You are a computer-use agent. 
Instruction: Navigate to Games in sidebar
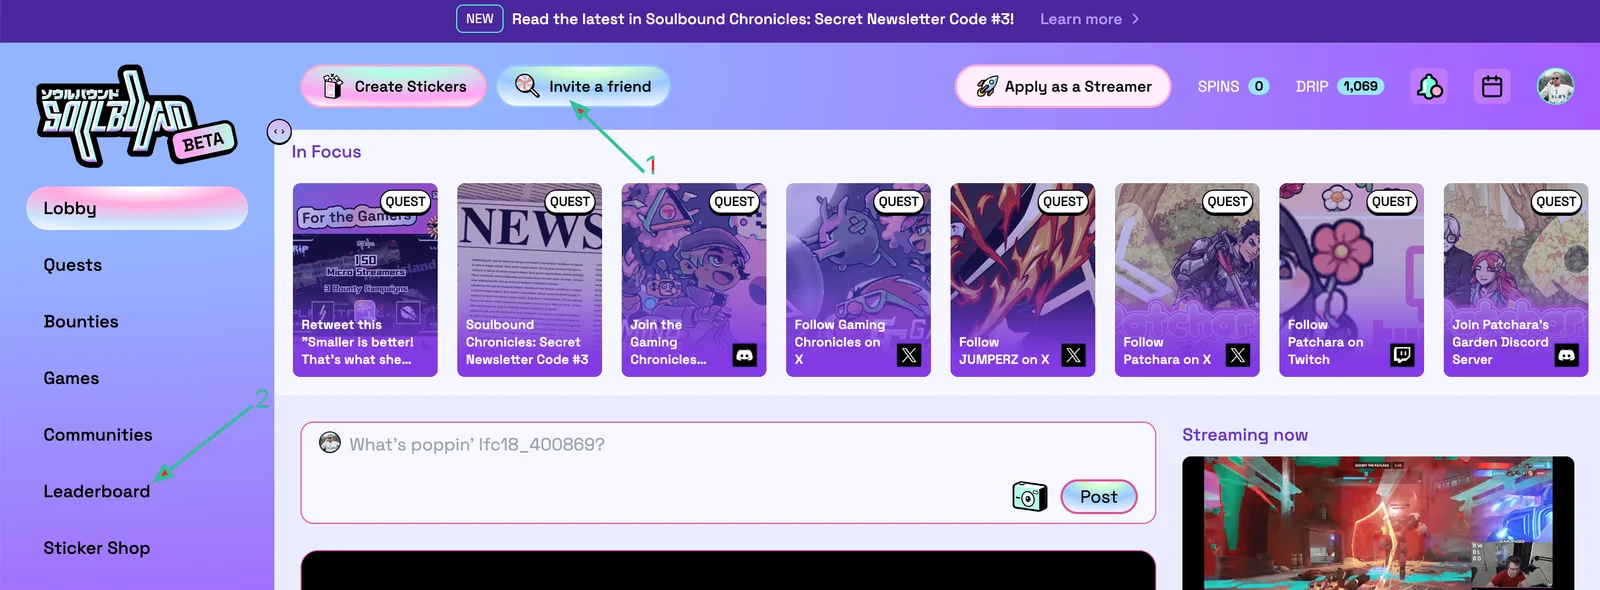(x=71, y=378)
